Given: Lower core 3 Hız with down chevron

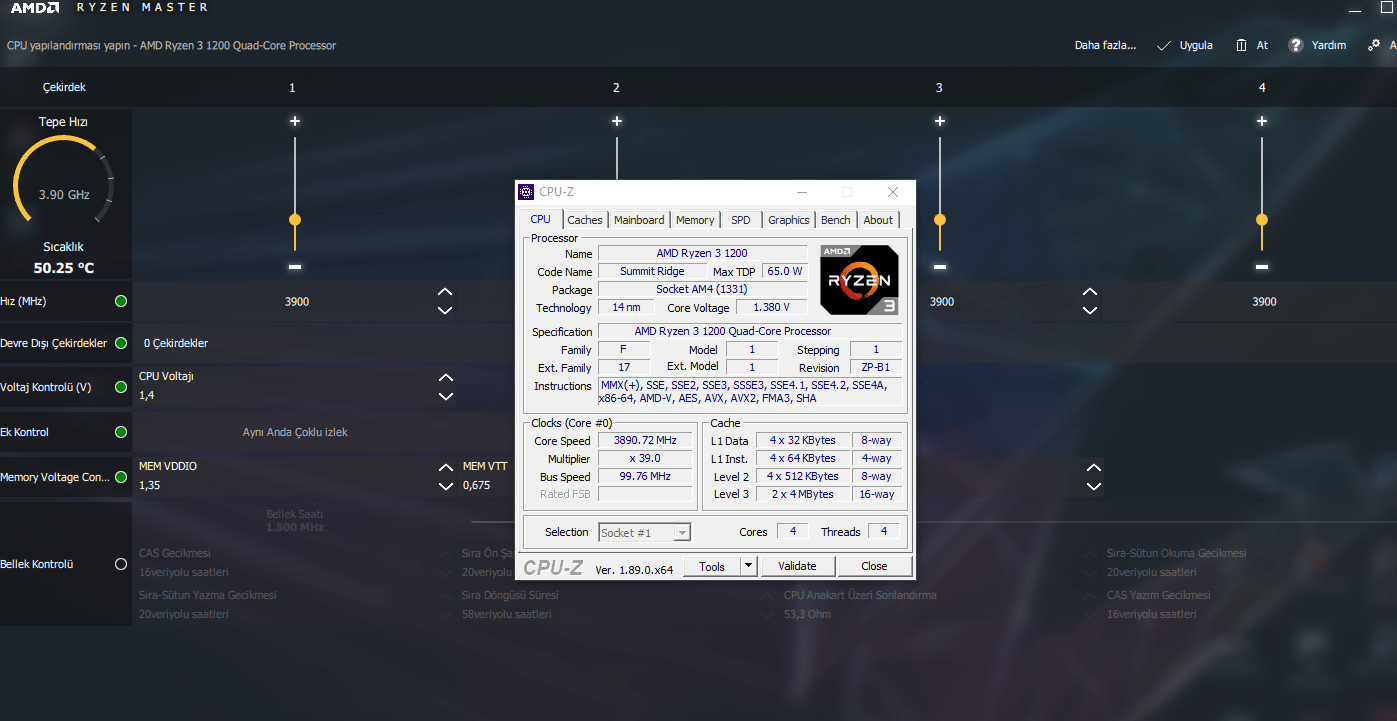Looking at the screenshot, I should 1091,310.
